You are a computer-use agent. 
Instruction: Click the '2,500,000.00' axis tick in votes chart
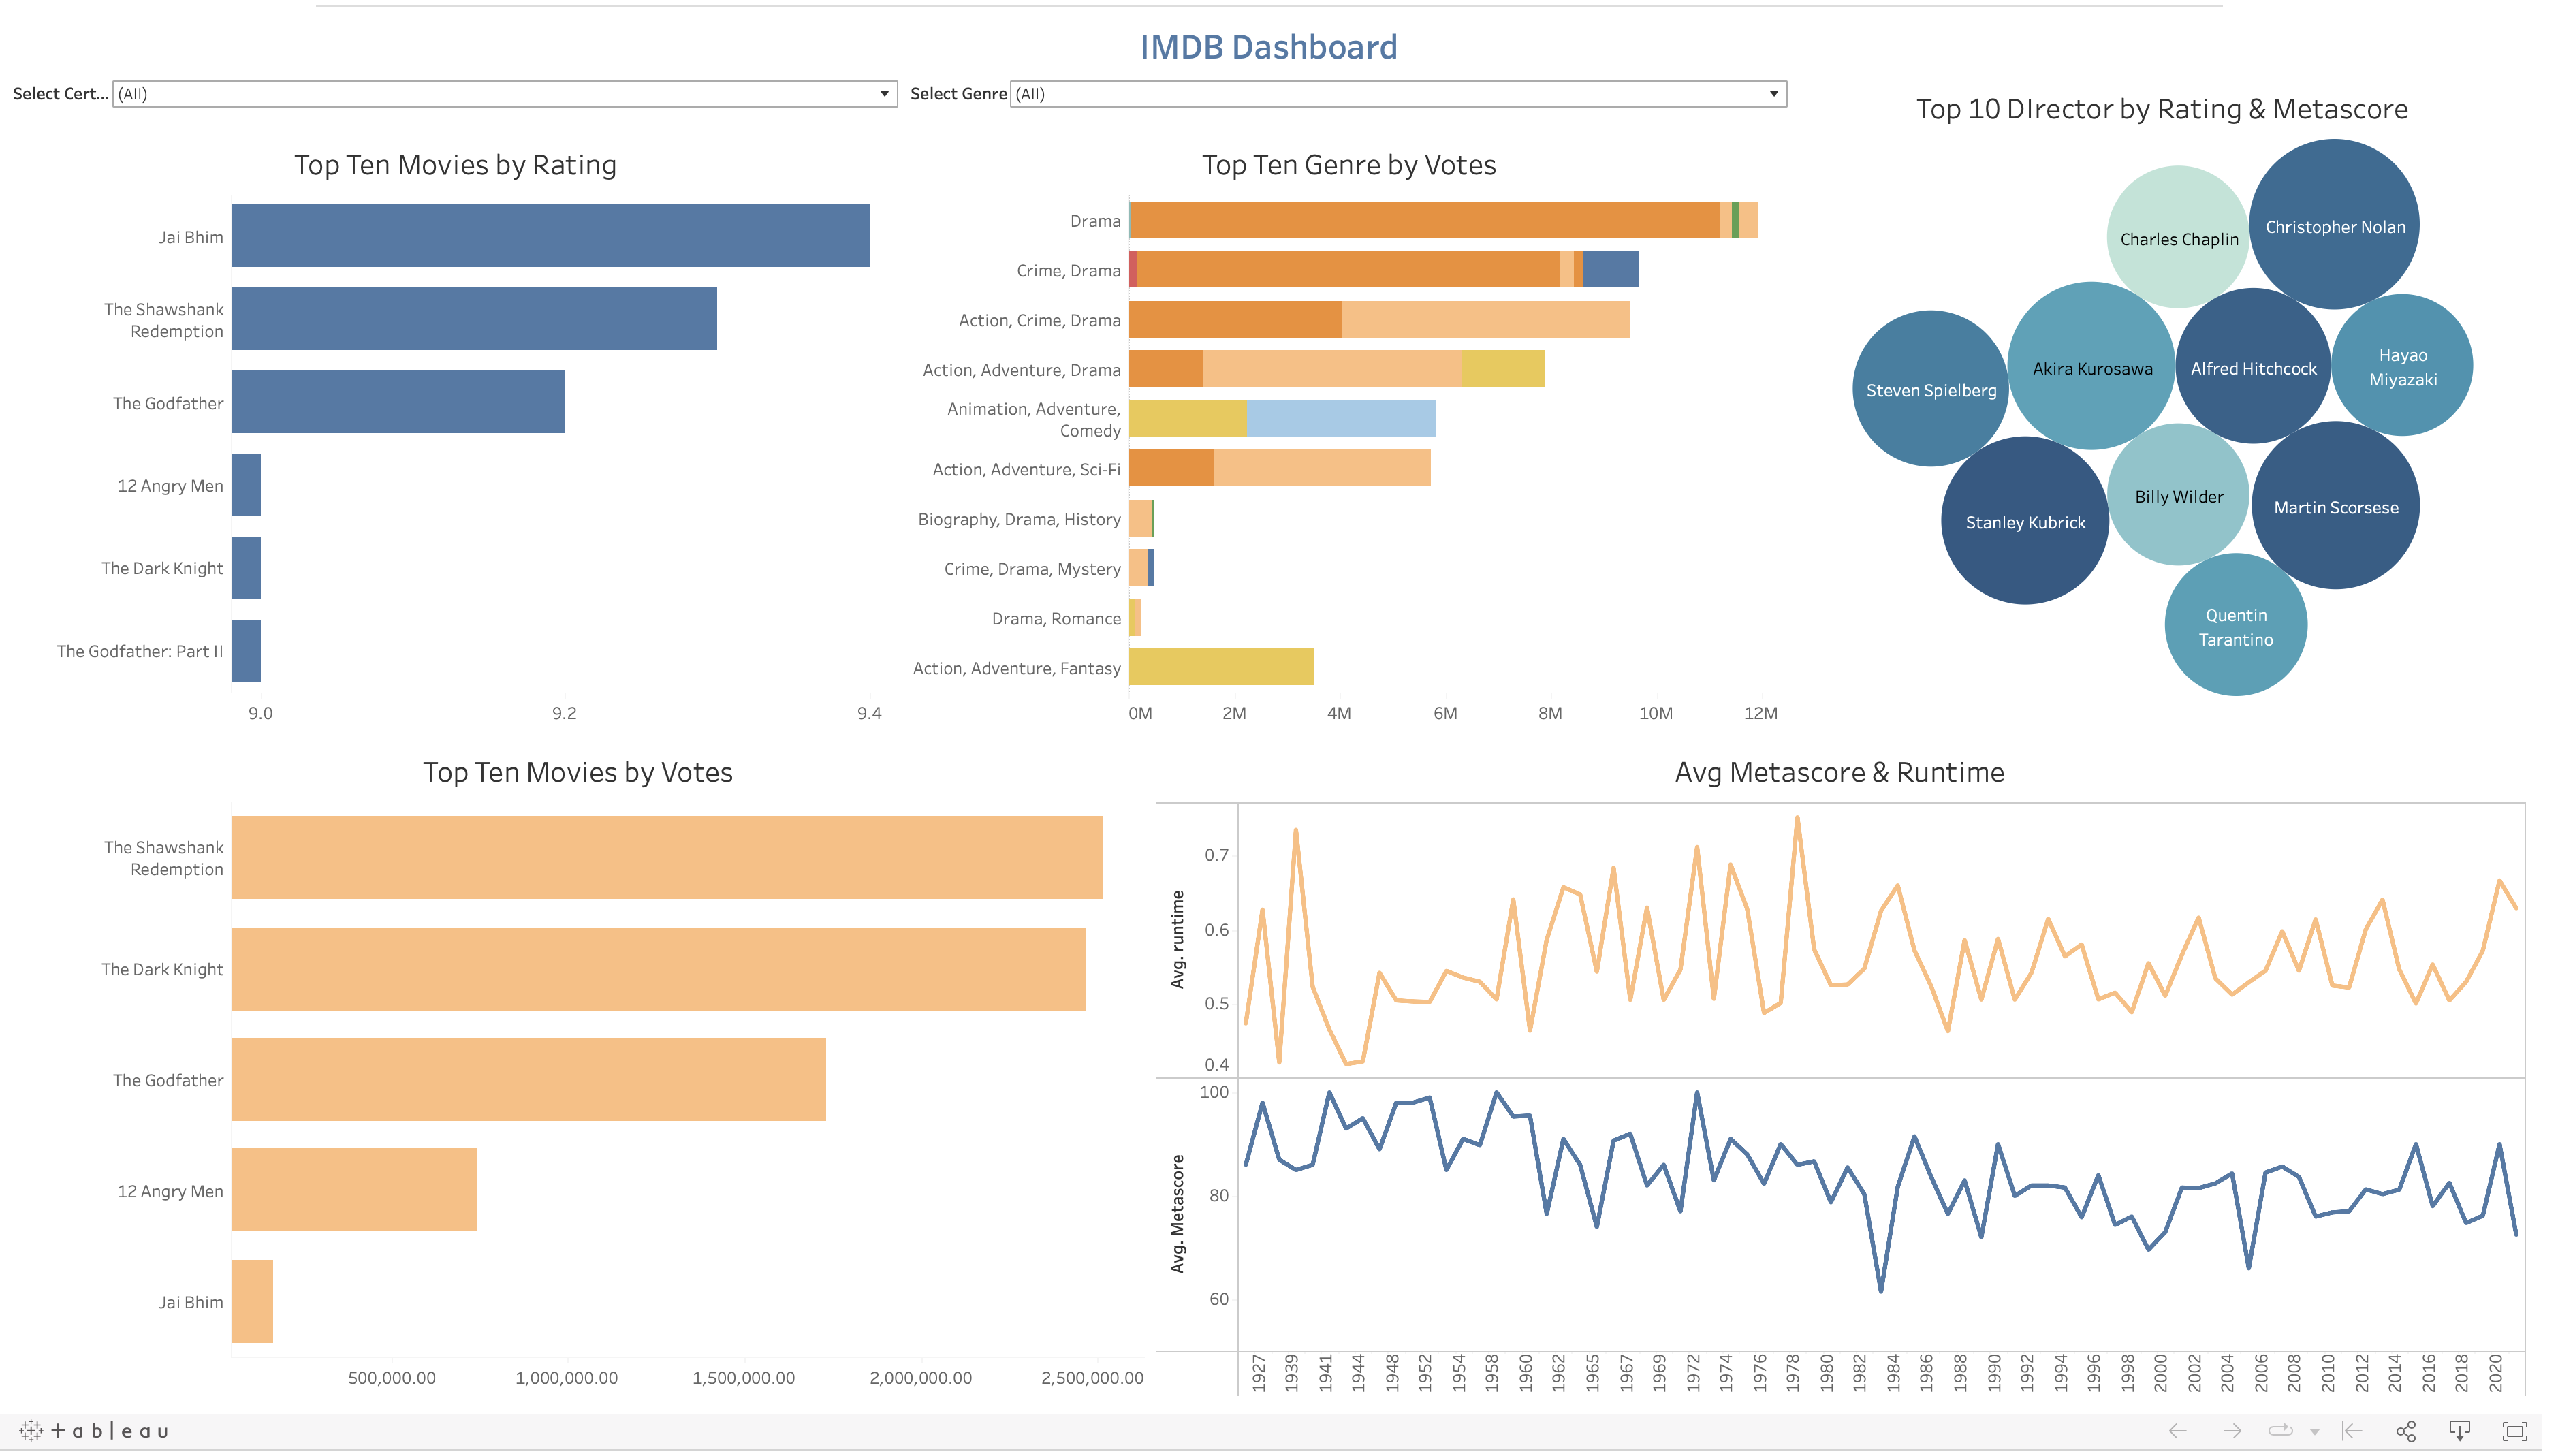pos(1092,1377)
